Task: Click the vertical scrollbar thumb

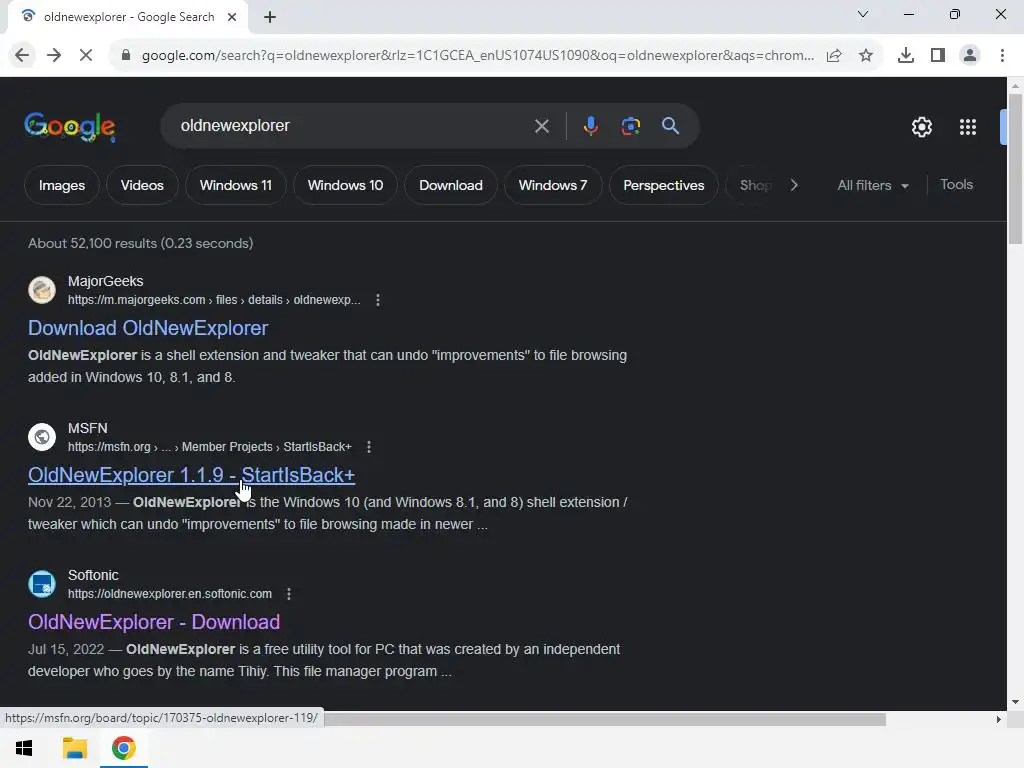Action: (1015, 168)
